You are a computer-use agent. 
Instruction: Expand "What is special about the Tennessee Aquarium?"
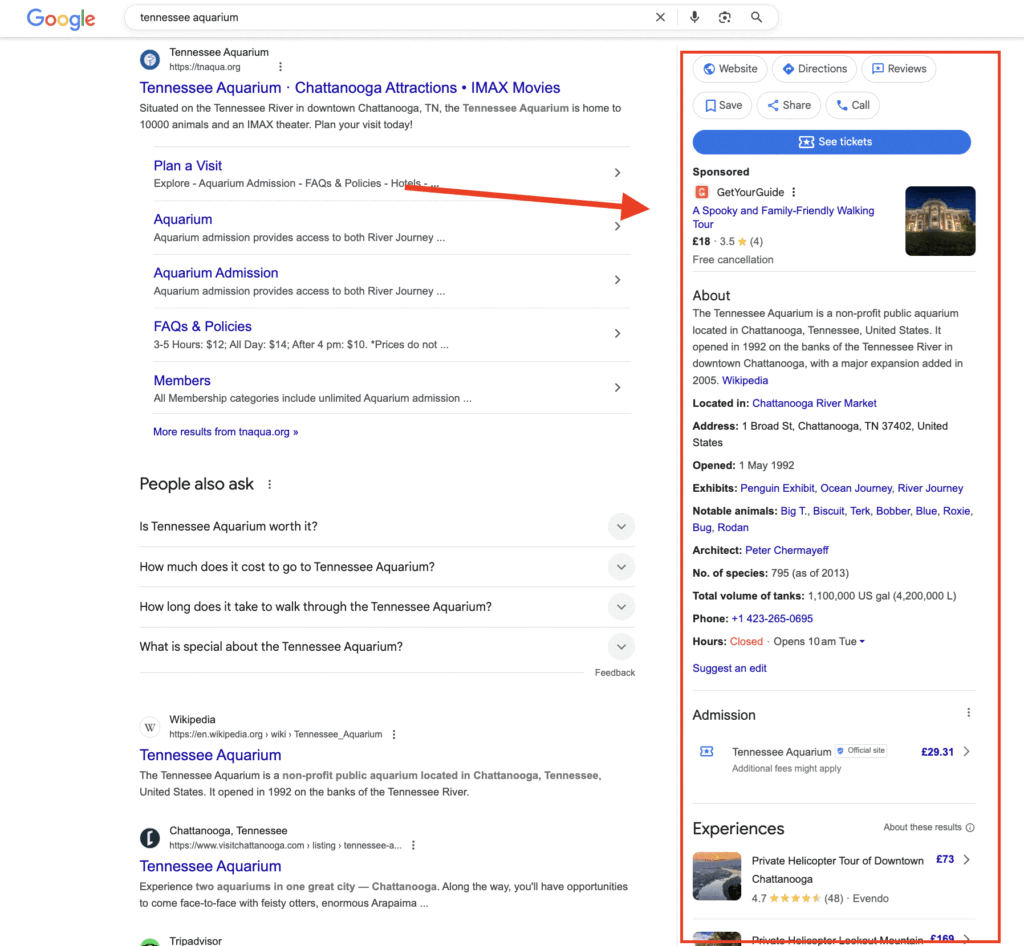tap(621, 647)
